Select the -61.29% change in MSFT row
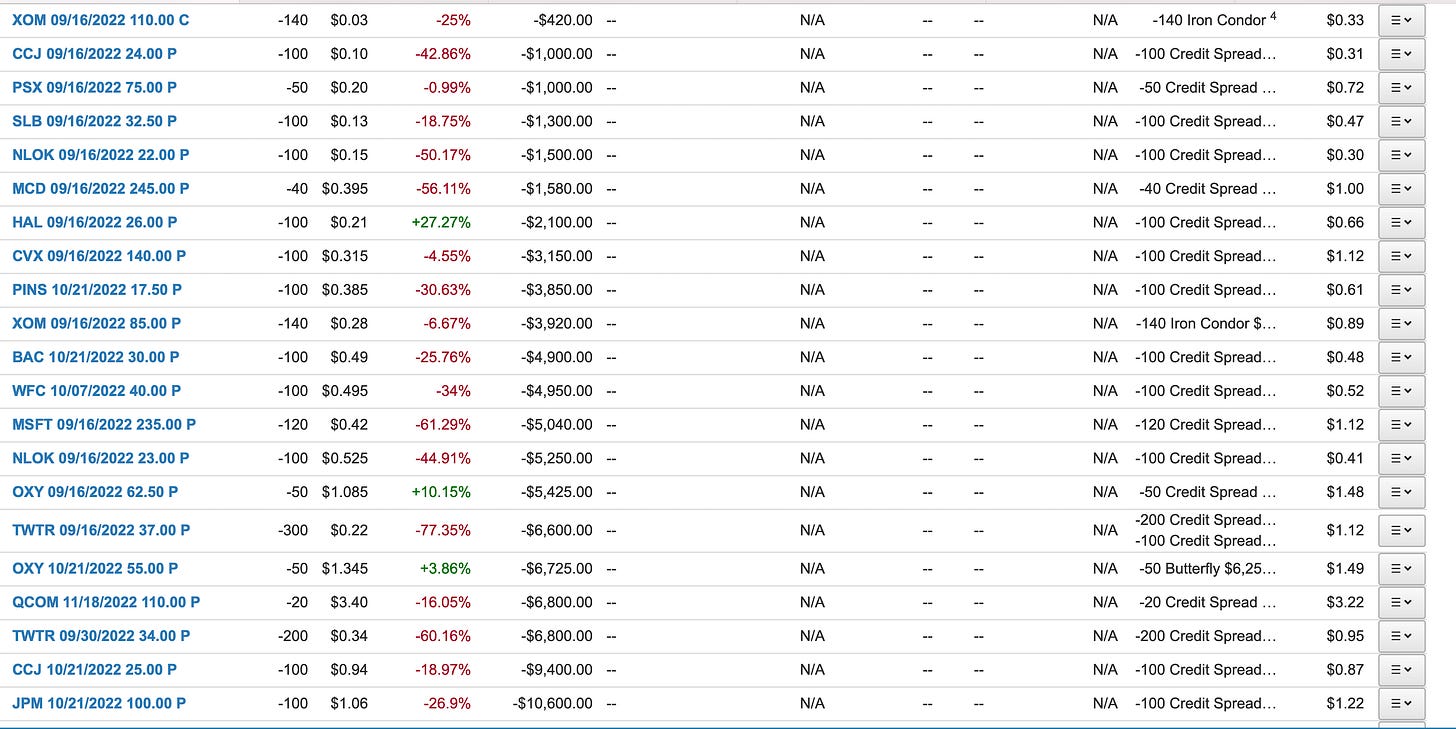 click(443, 424)
